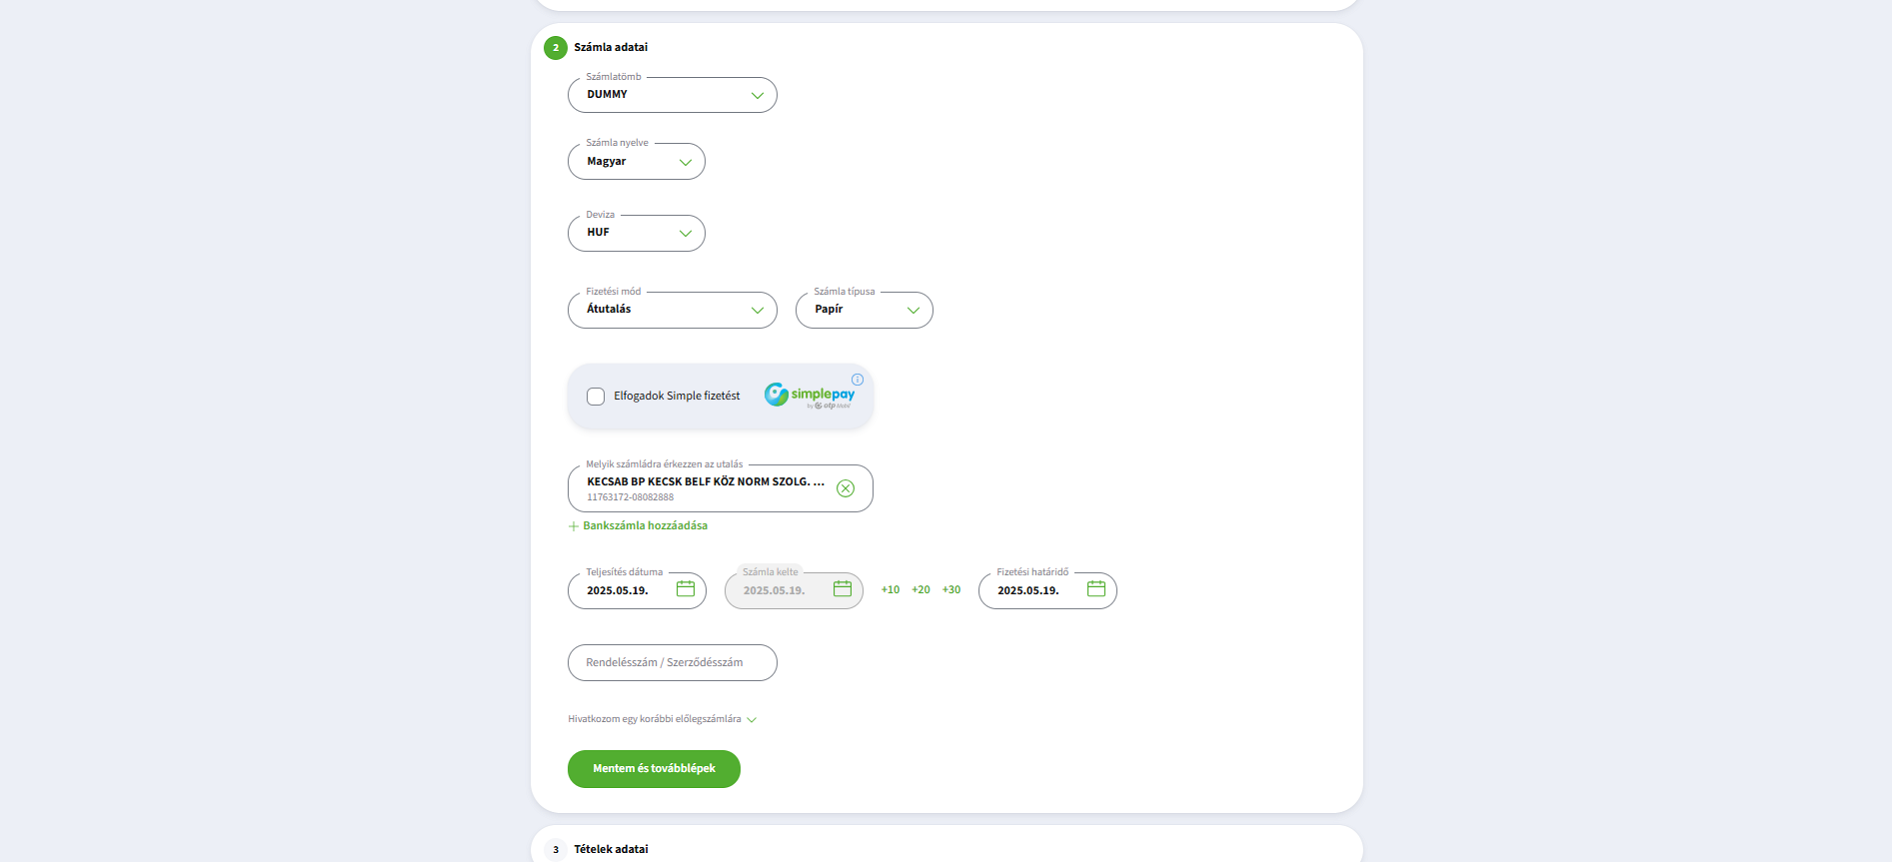Focus the Rendelésszám / Szerződésszám input

click(x=672, y=663)
